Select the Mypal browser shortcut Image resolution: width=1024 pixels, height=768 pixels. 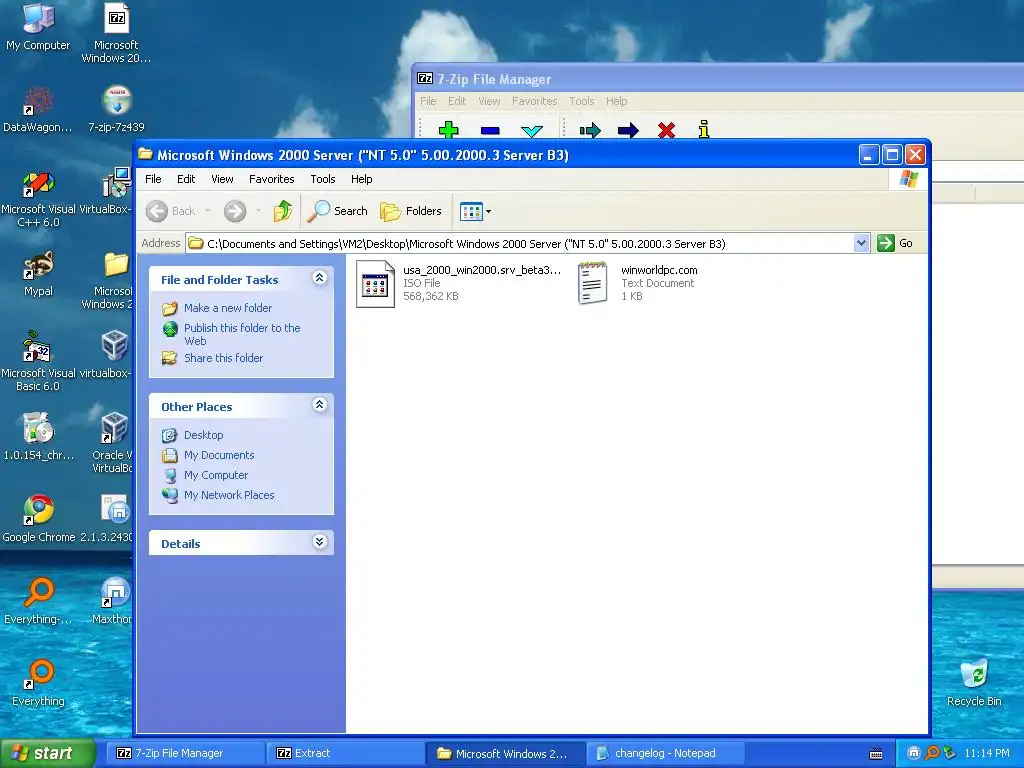(38, 273)
